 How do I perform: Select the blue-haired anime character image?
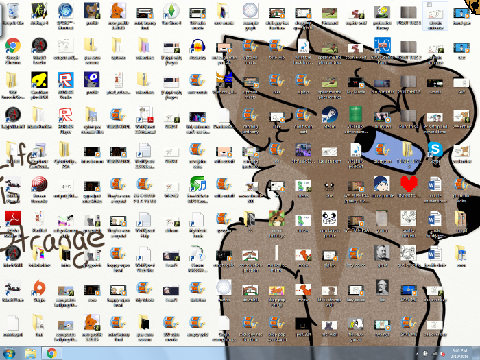[x=382, y=184]
